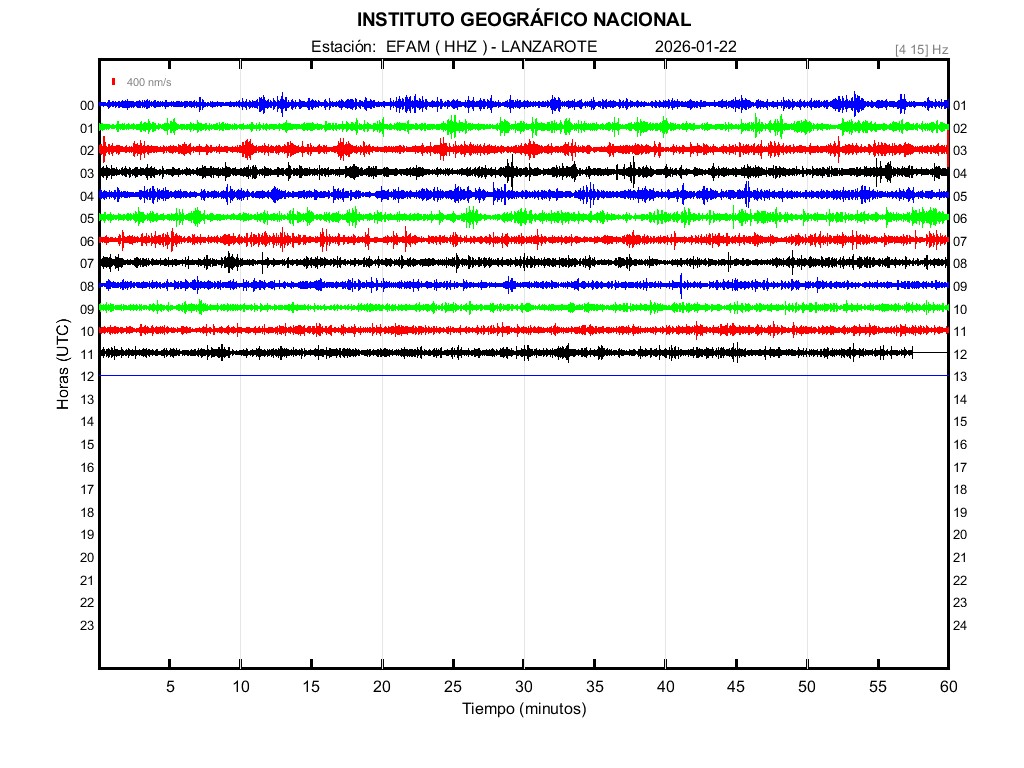Click the 60 minute tick label
This screenshot has width=1024, height=768.
click(x=948, y=686)
